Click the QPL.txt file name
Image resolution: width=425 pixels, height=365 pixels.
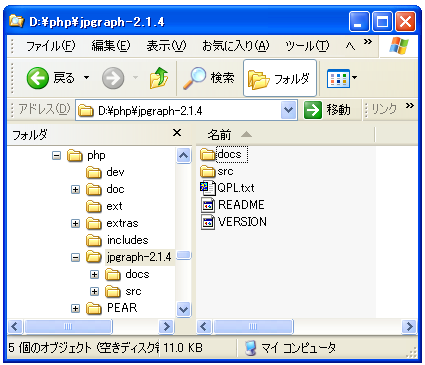(x=236, y=188)
